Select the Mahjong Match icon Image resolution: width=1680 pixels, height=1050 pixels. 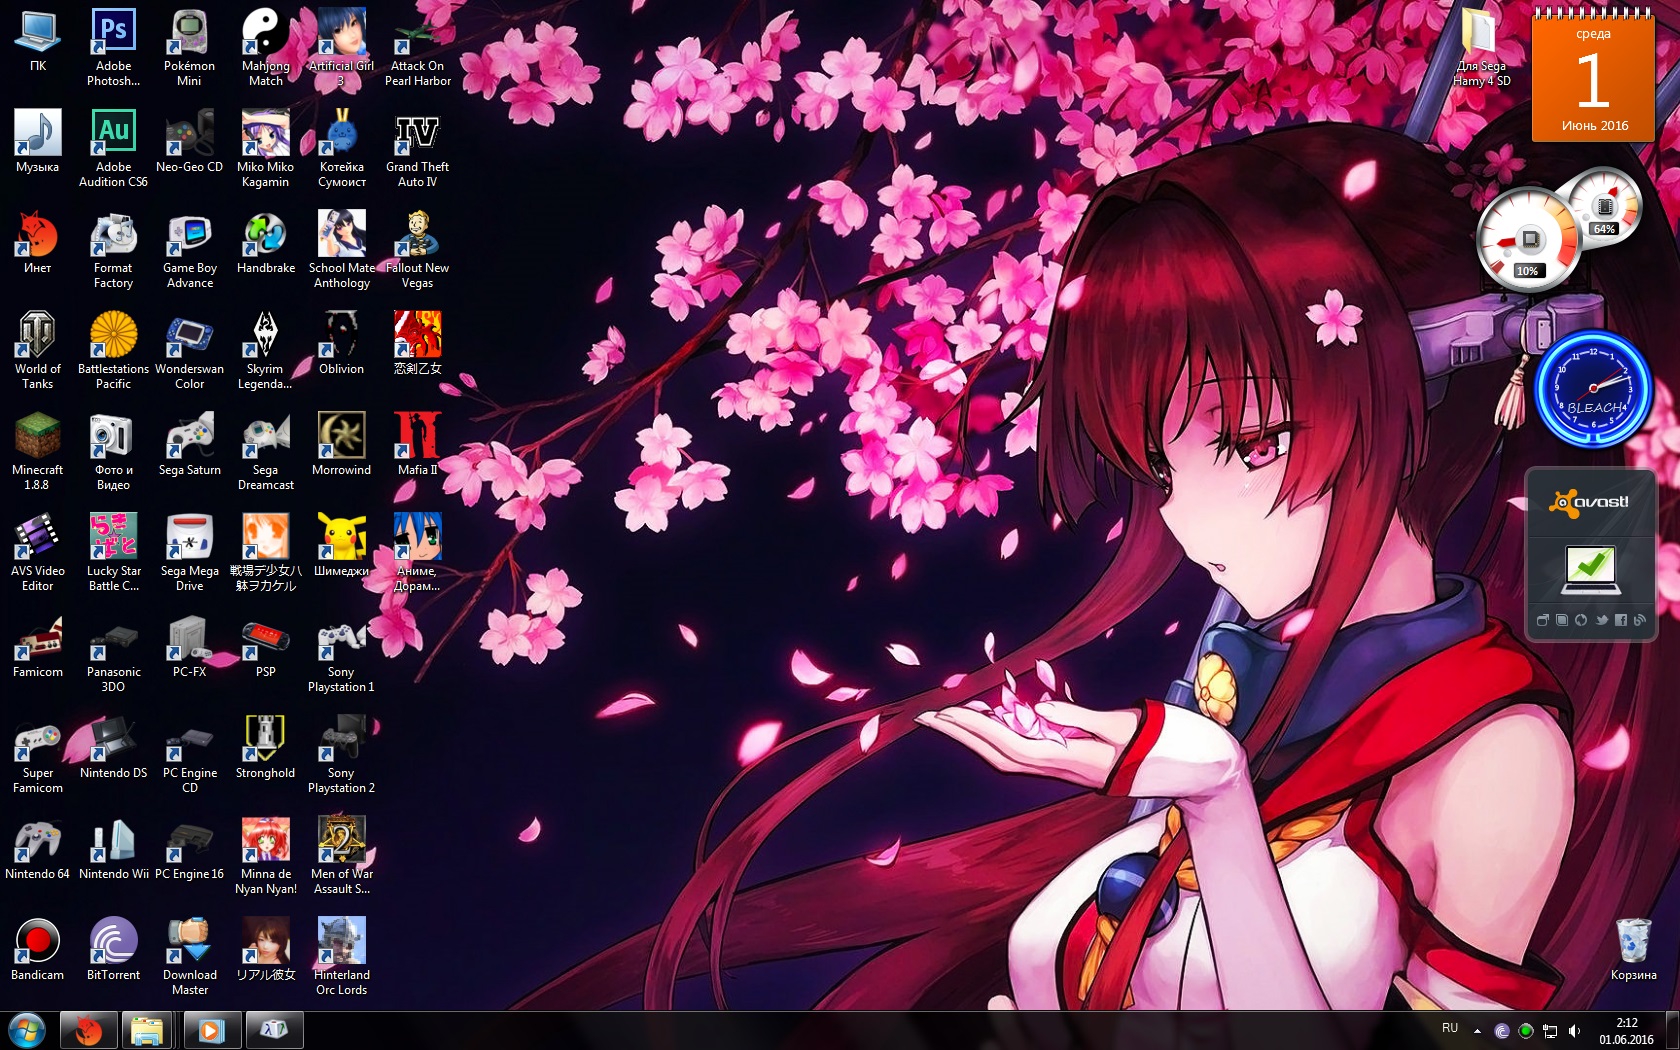click(265, 47)
